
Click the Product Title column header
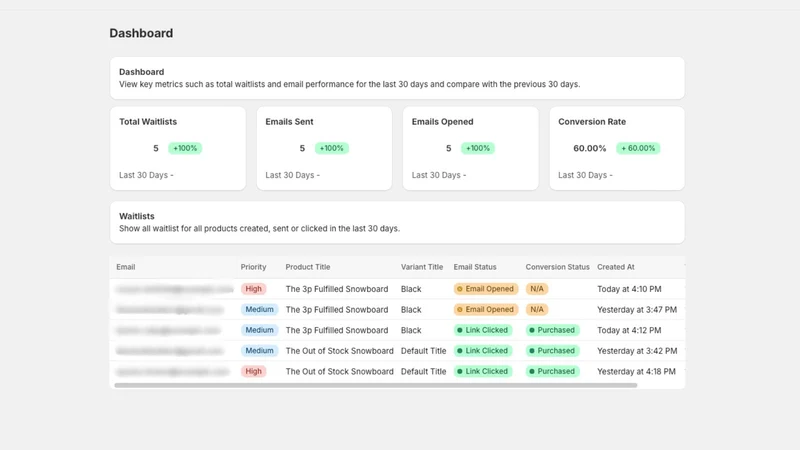(308, 267)
